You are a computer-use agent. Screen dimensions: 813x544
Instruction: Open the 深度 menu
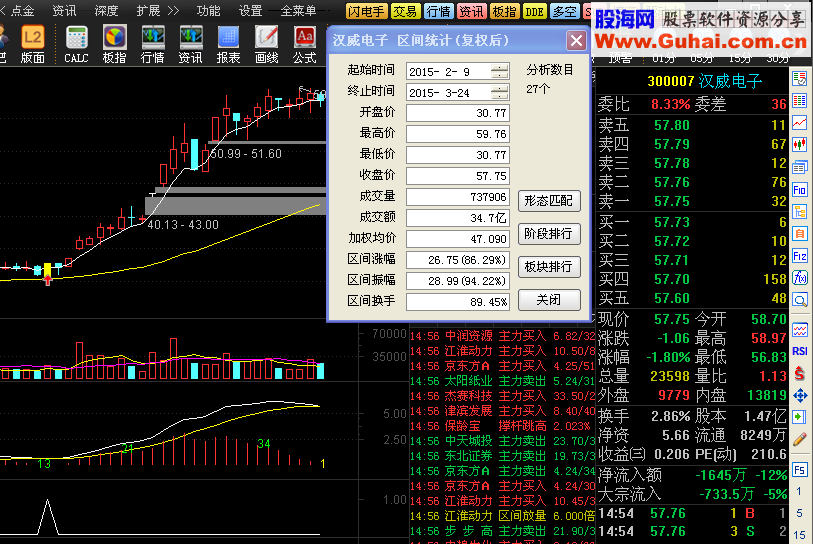point(106,10)
